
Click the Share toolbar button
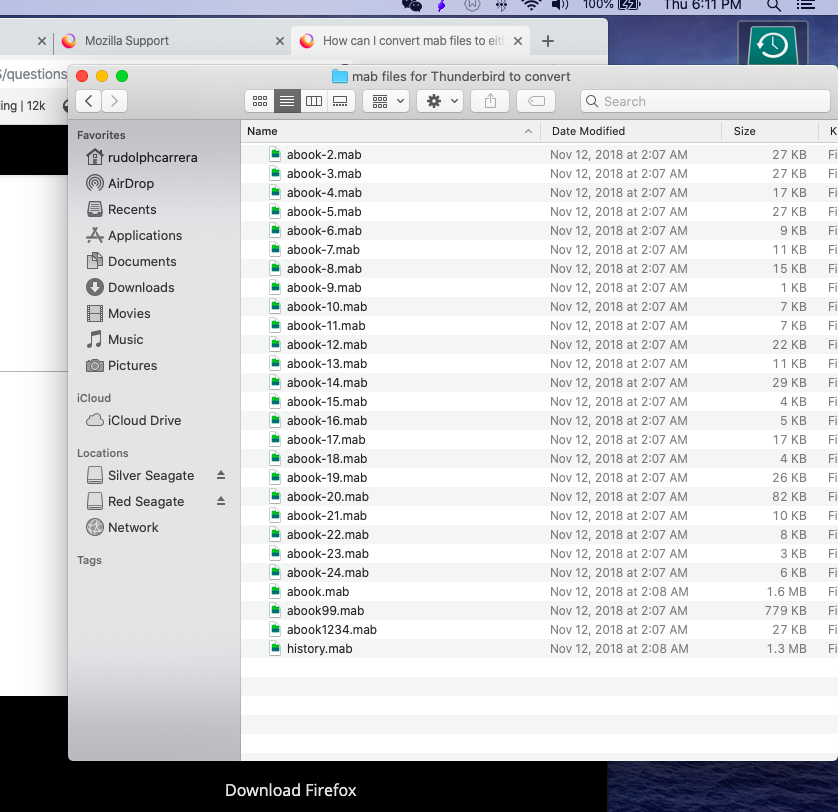point(490,101)
